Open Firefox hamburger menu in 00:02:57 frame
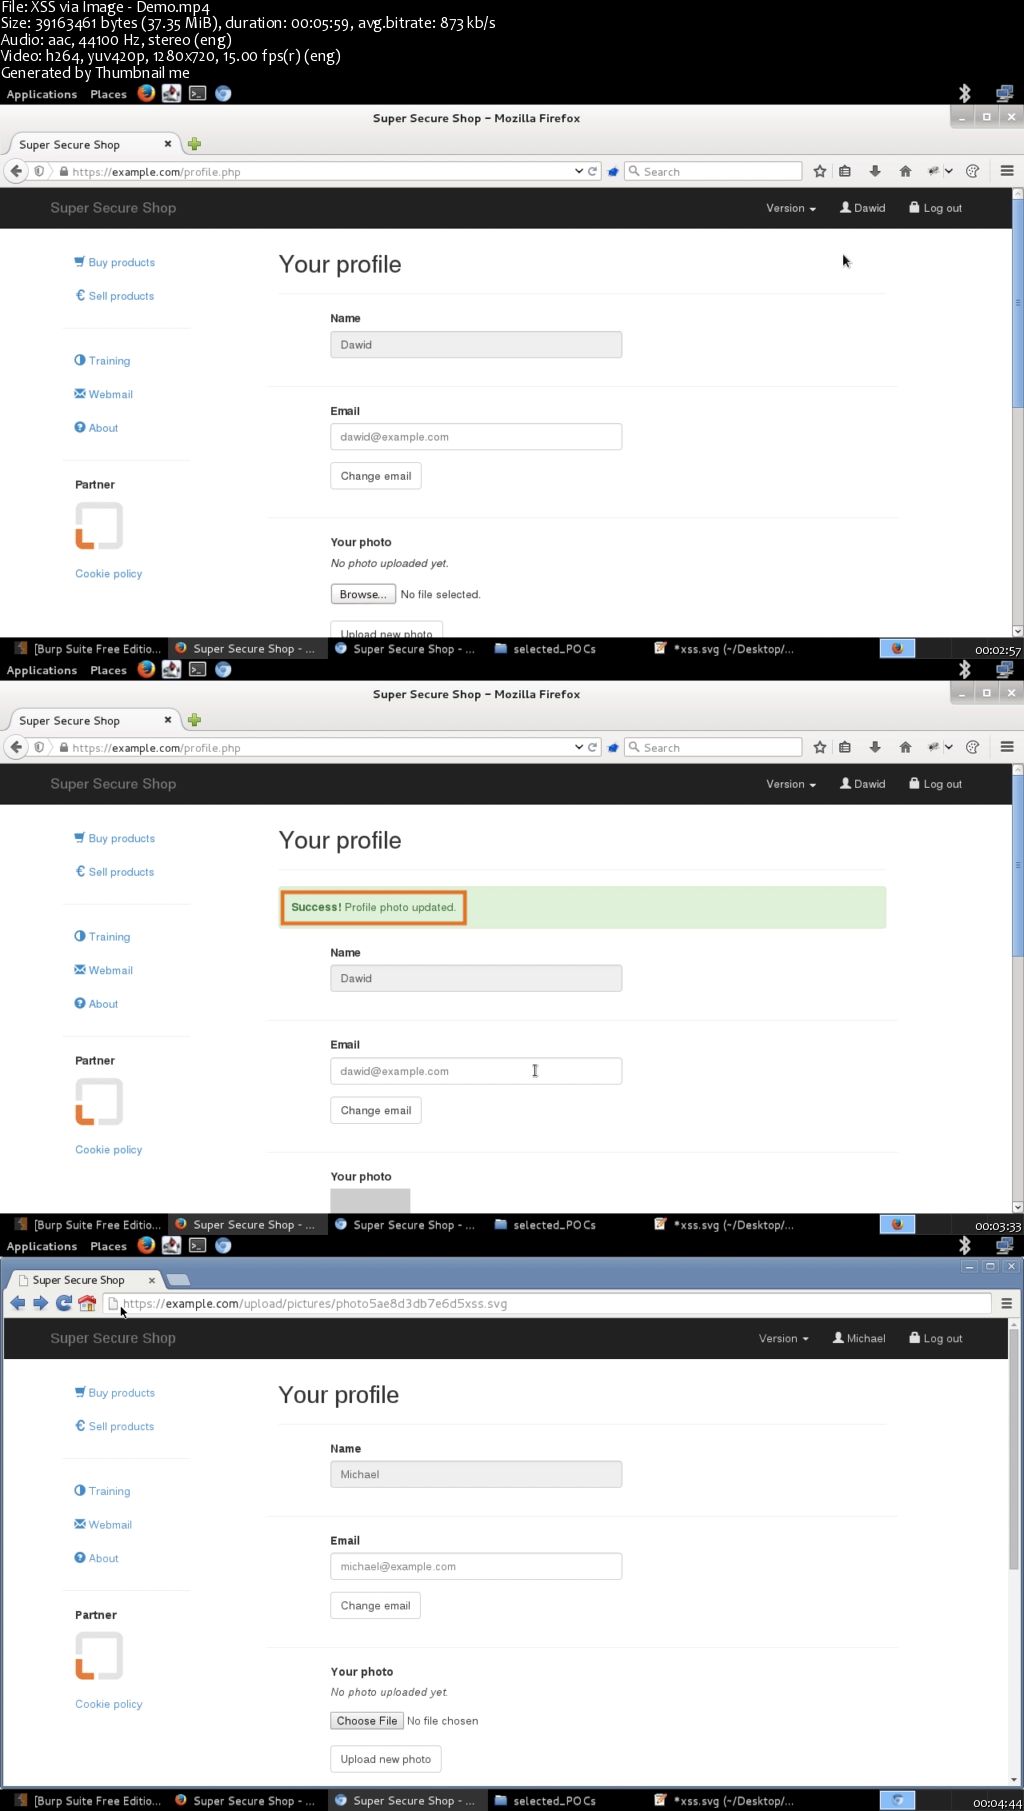Screen dimensions: 1024x1811 (x=1007, y=171)
